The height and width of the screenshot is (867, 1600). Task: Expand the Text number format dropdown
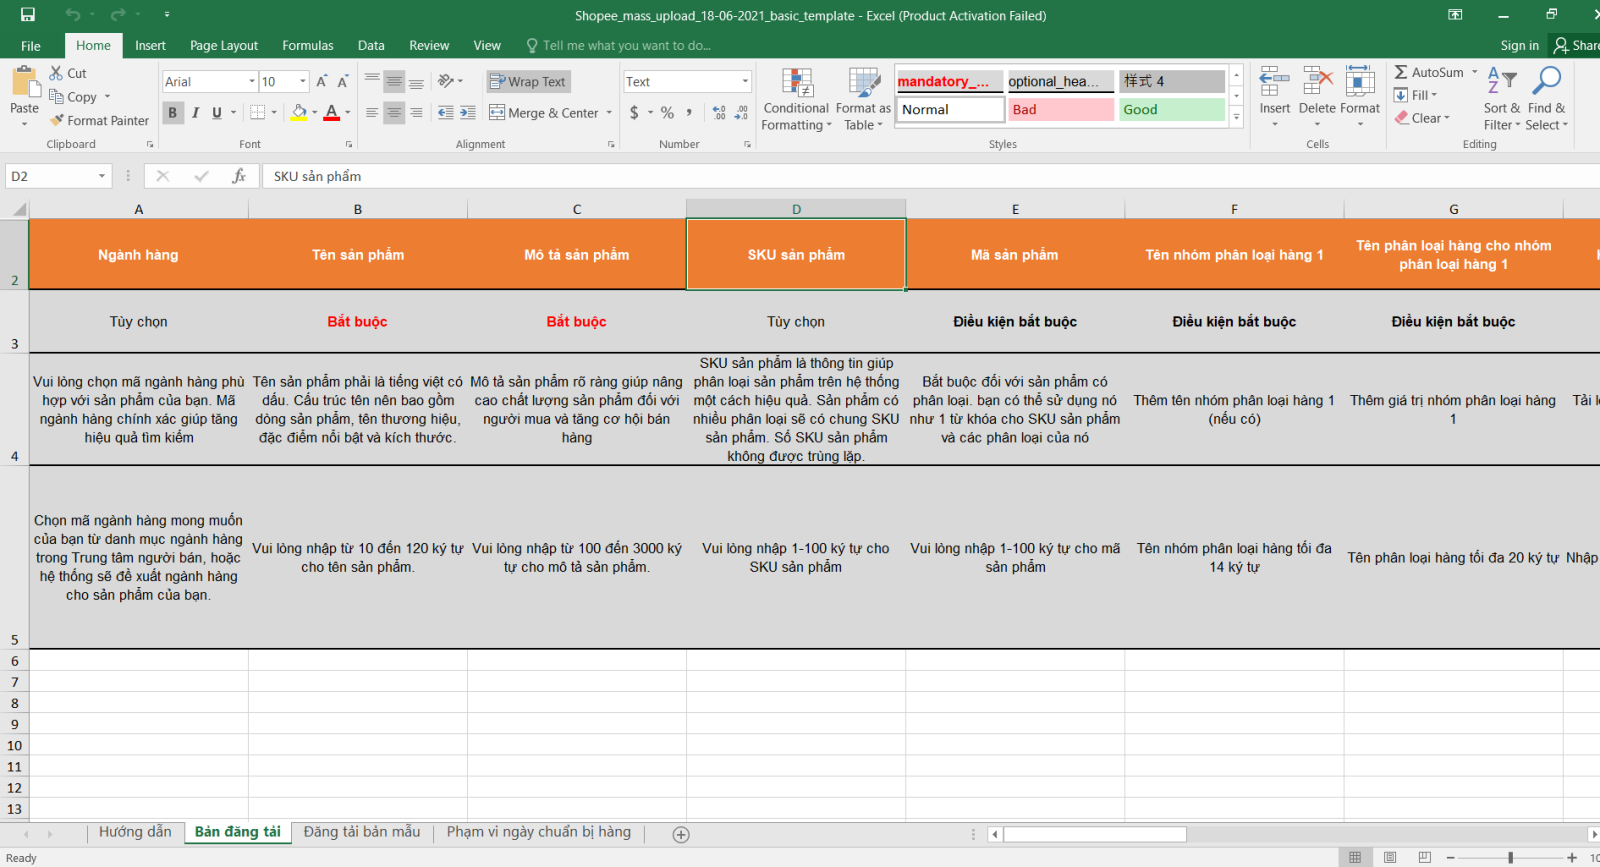[745, 82]
